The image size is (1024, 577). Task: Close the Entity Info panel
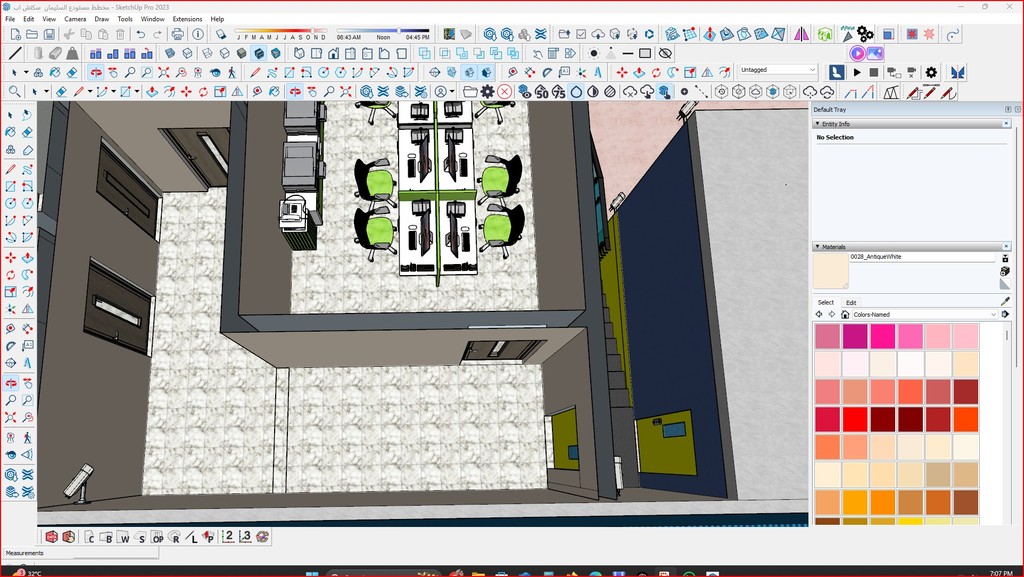pyautogui.click(x=1006, y=123)
